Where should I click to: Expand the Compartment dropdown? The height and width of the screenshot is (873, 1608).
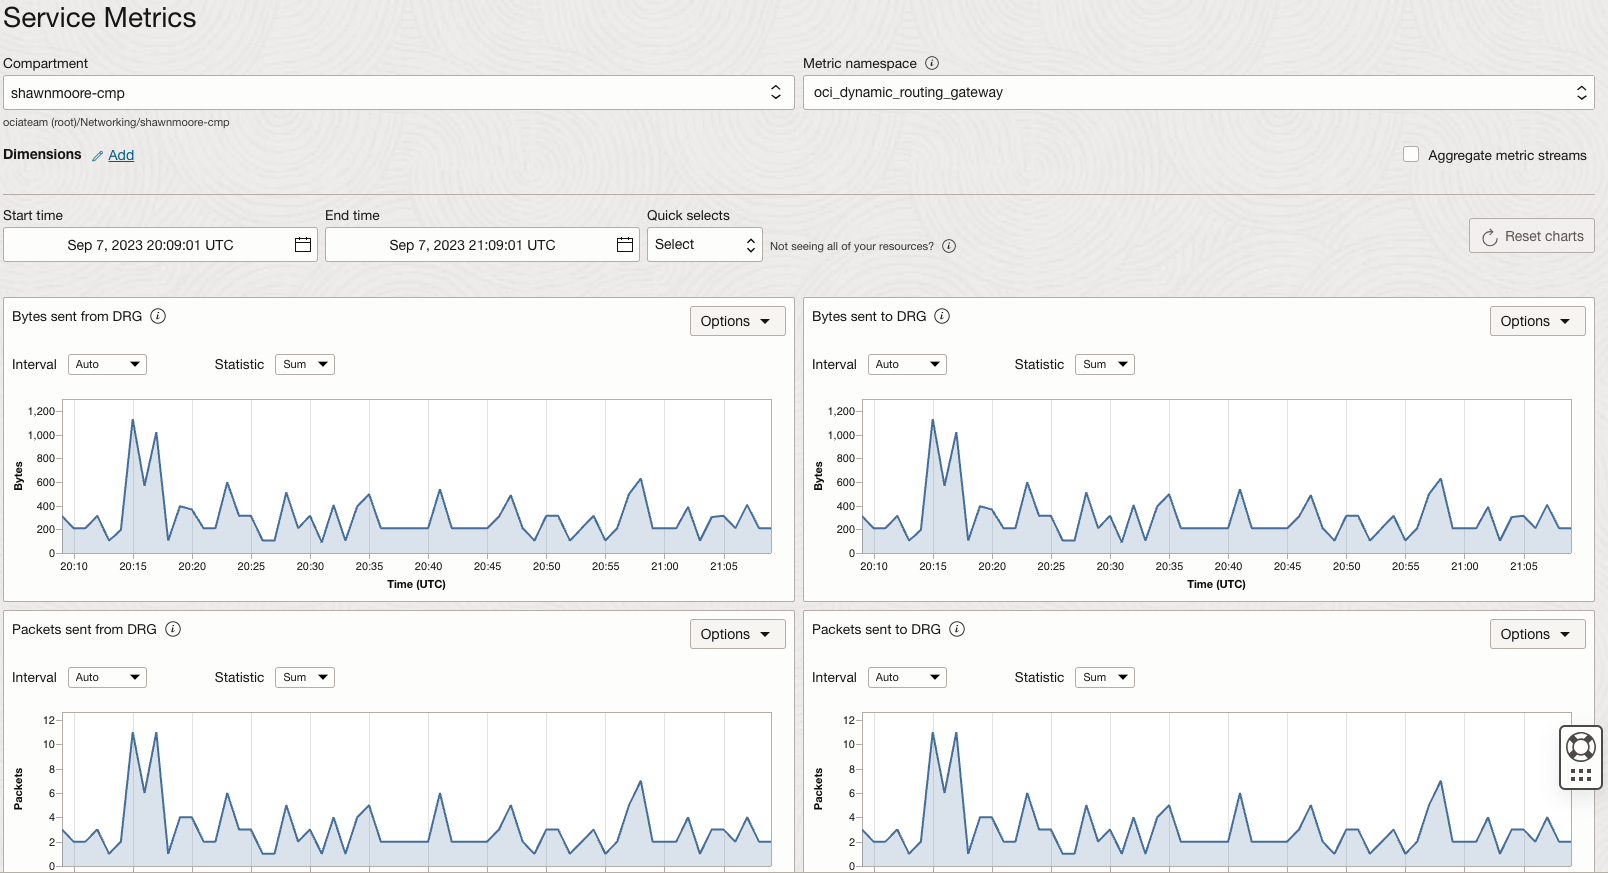(x=398, y=93)
